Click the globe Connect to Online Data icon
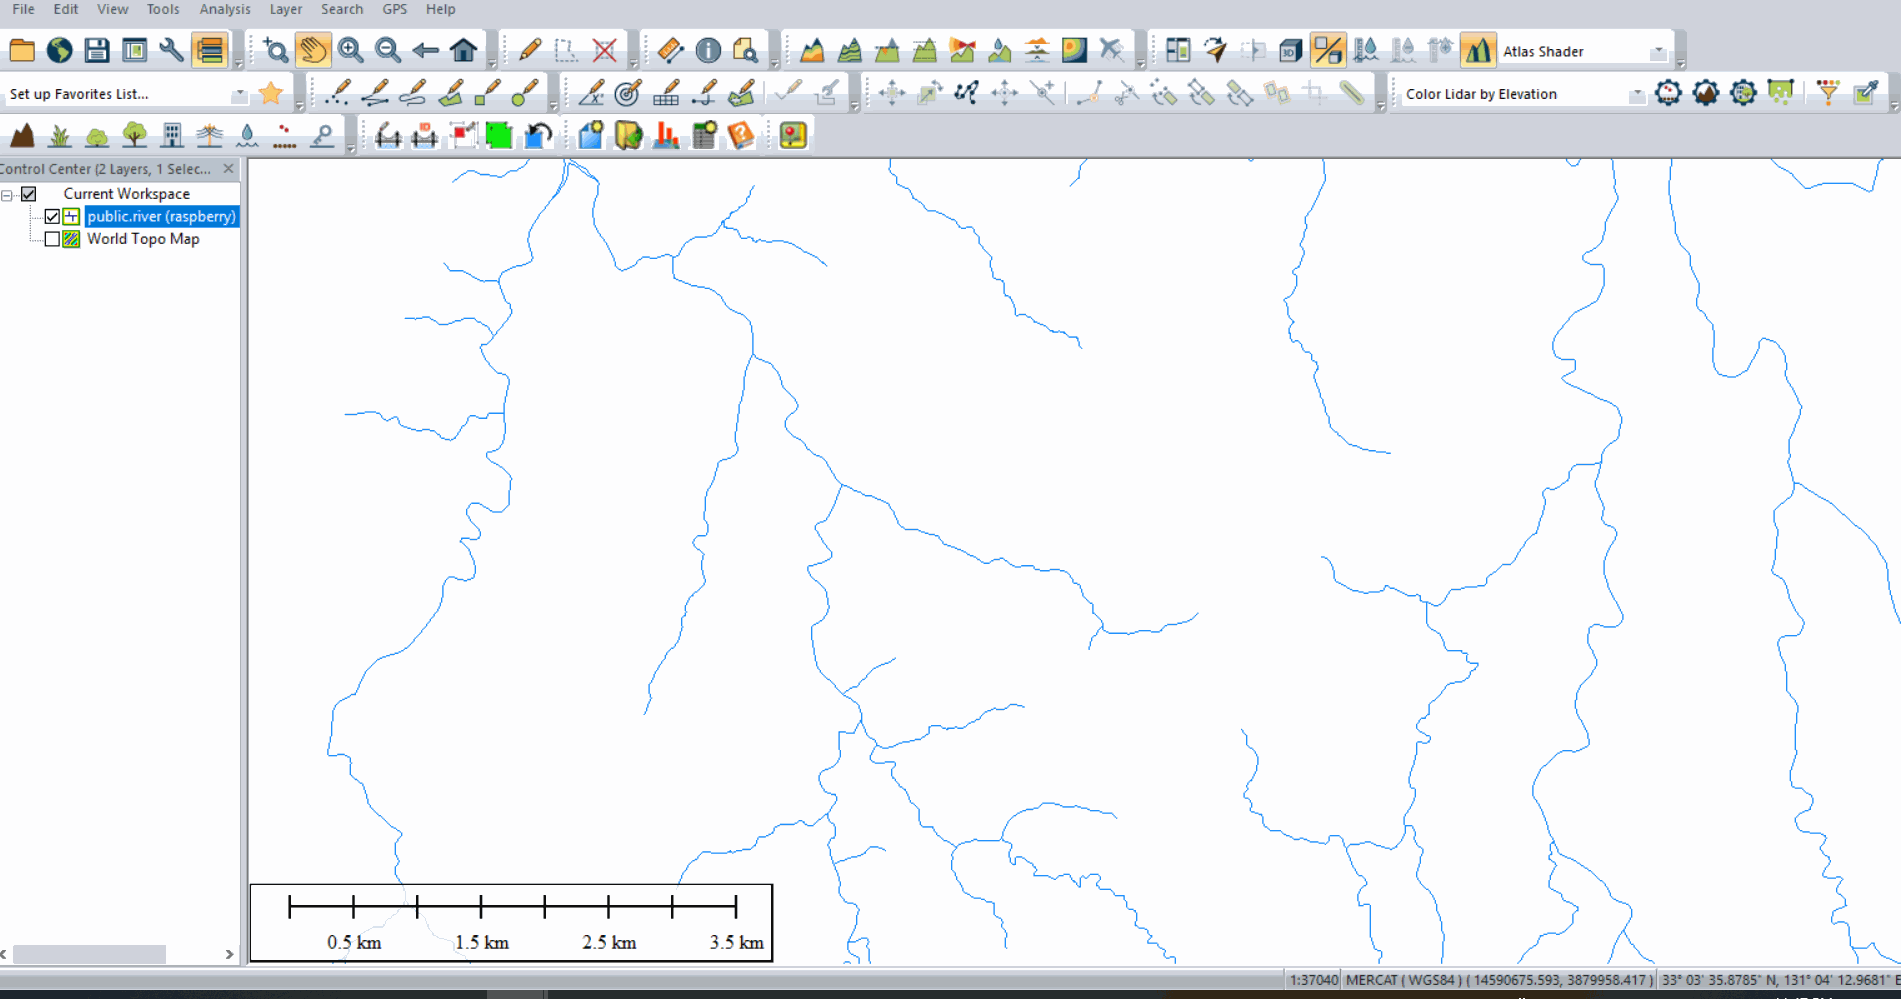 coord(59,50)
